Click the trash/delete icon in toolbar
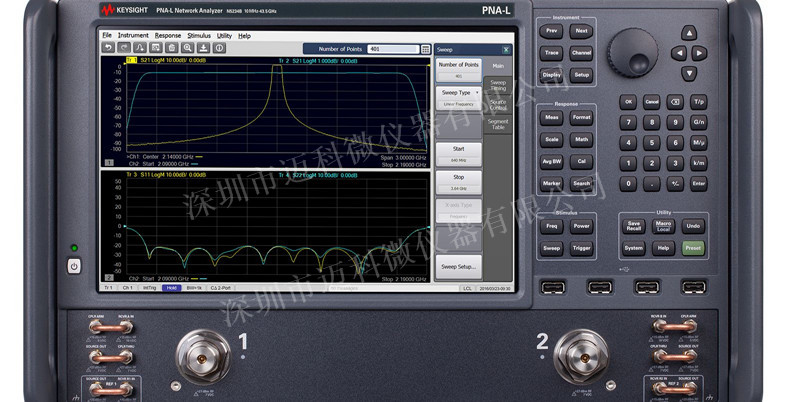Image resolution: width=800 pixels, height=402 pixels. pos(172,48)
